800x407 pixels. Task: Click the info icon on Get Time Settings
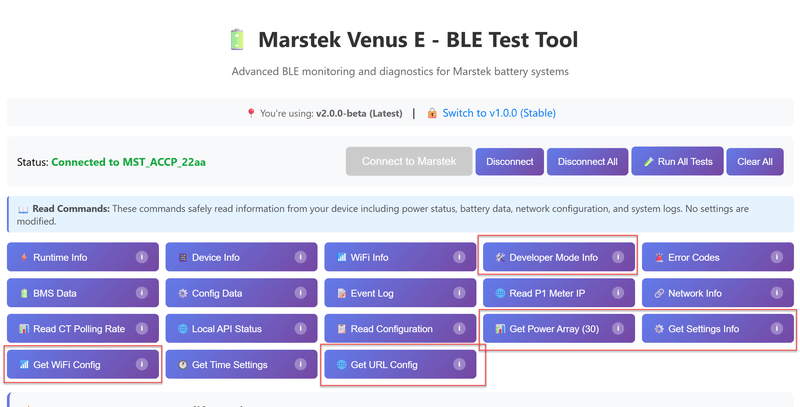300,365
